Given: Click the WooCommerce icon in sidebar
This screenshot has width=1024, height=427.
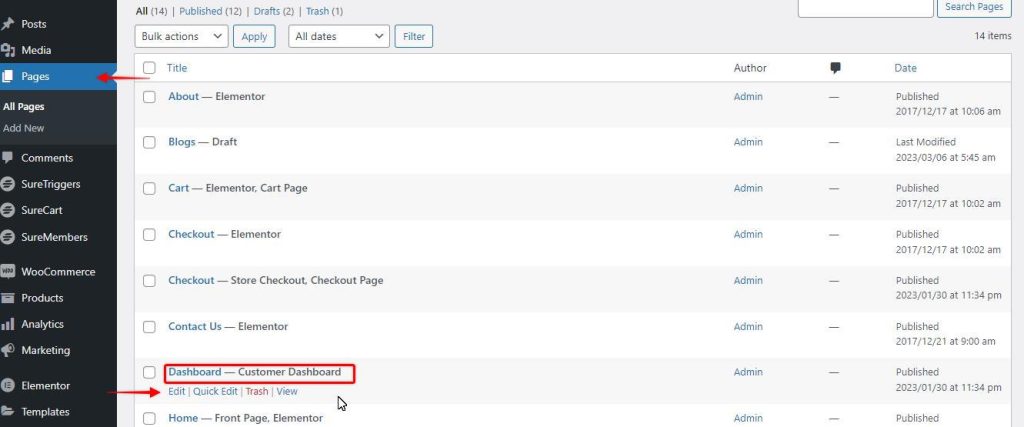Looking at the screenshot, I should (8, 272).
